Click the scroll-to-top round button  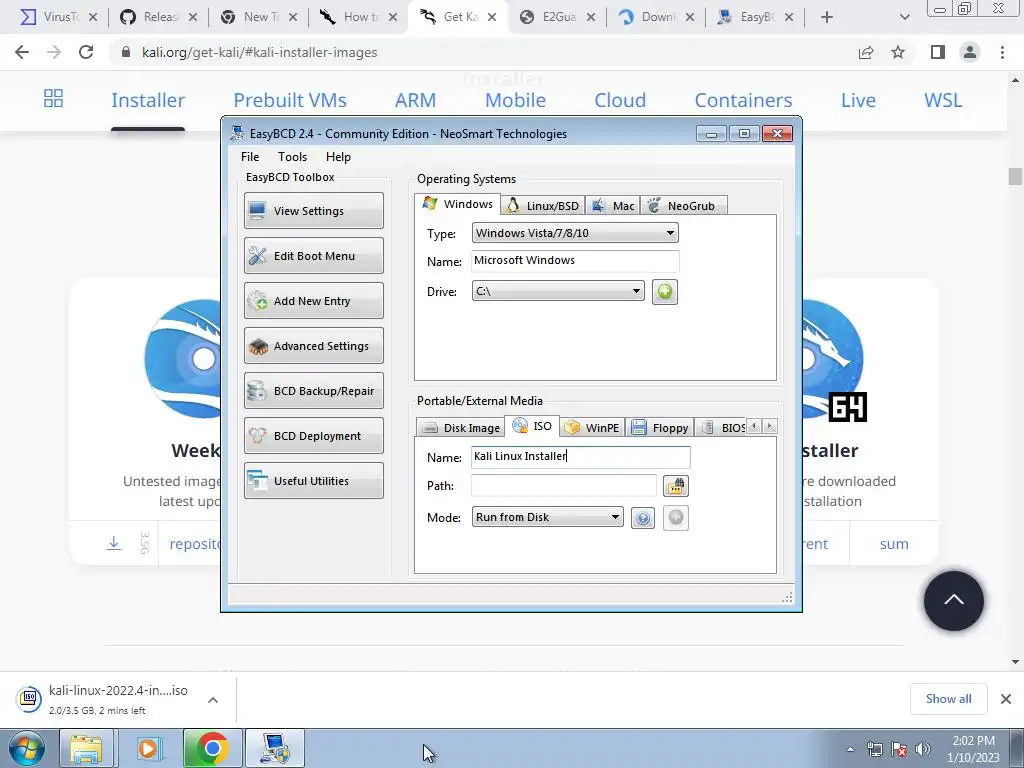[x=953, y=601]
